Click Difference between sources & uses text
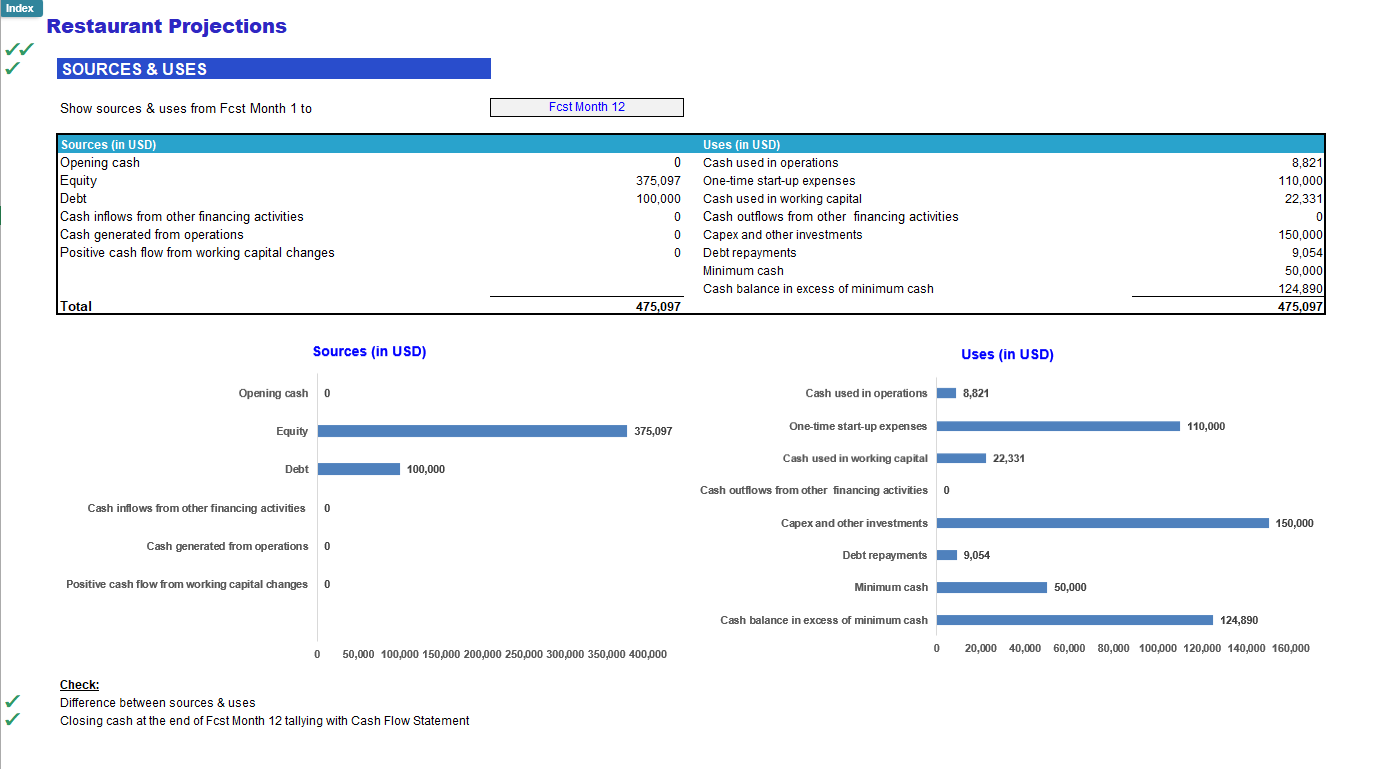The image size is (1387, 769). [x=157, y=703]
